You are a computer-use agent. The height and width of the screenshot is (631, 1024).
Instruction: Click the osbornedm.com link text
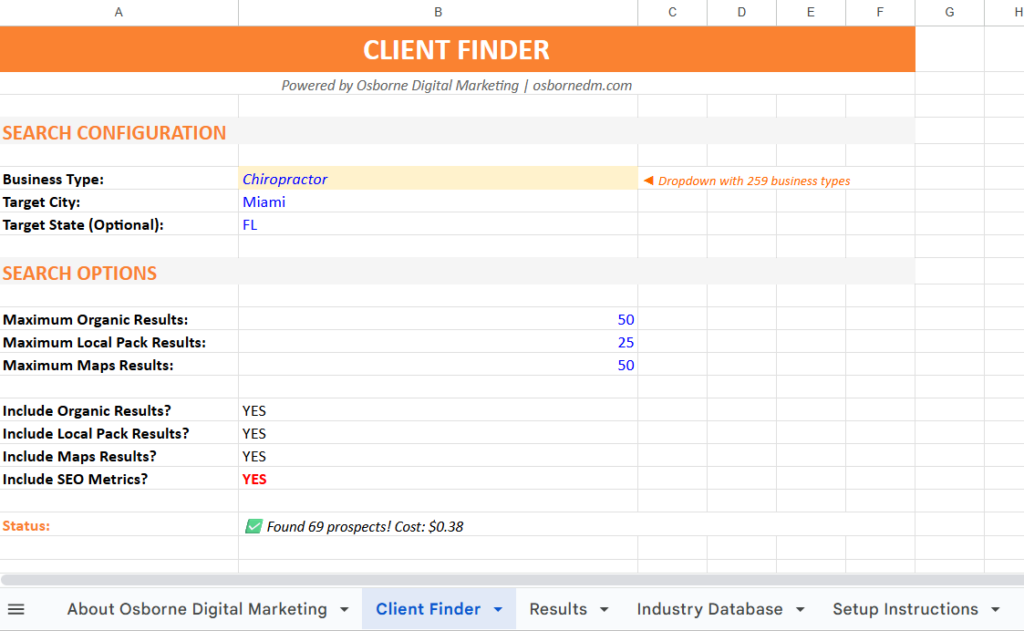tap(581, 85)
